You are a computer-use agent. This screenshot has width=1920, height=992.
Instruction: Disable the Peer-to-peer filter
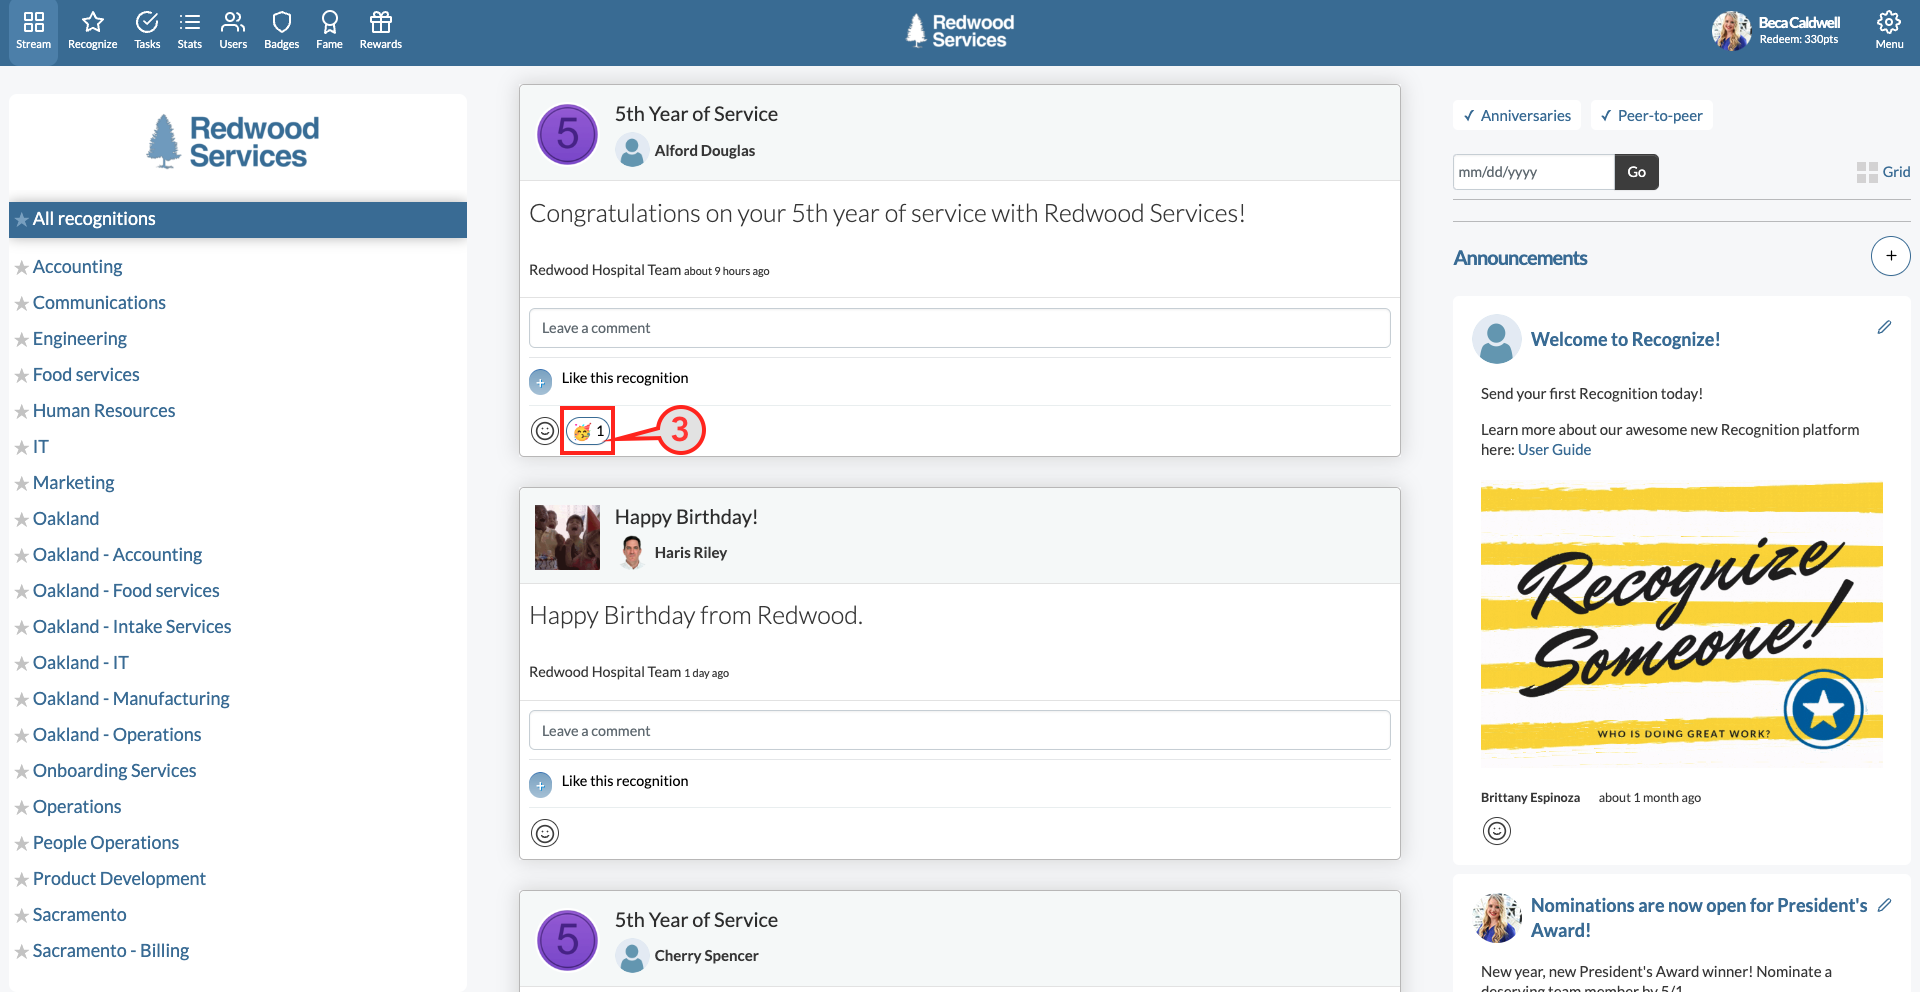(1651, 115)
